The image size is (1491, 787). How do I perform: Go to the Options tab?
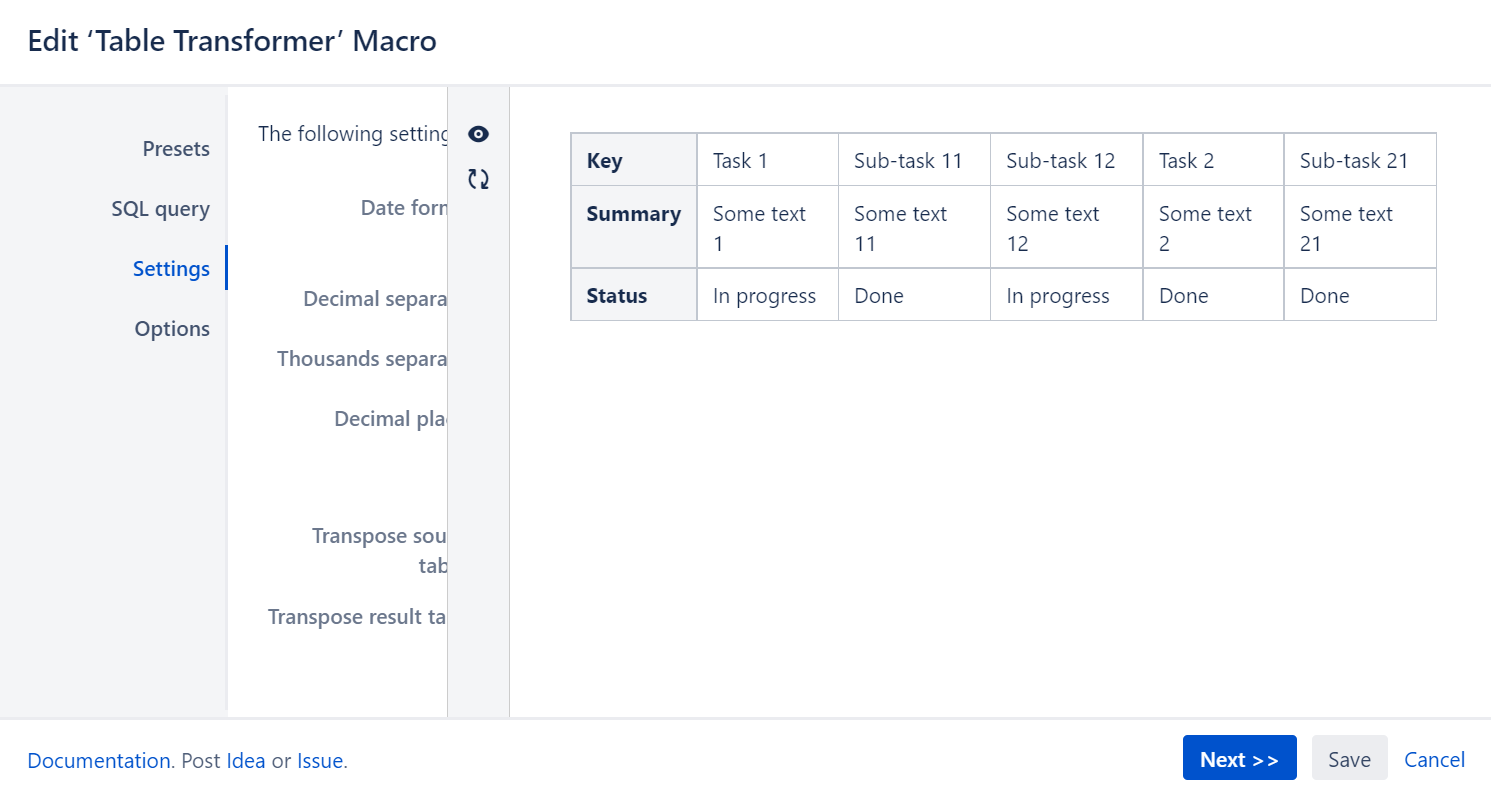click(172, 329)
